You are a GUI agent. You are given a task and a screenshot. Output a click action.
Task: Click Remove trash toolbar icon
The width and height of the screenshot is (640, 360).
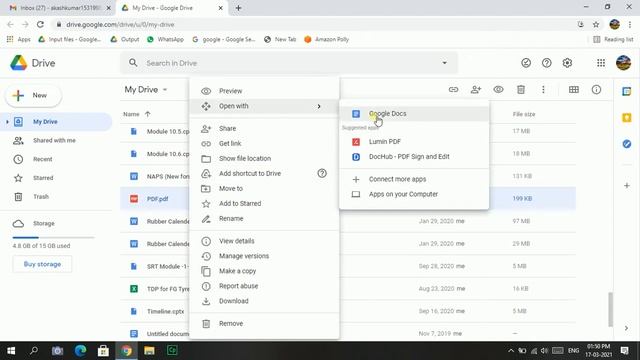tap(521, 89)
